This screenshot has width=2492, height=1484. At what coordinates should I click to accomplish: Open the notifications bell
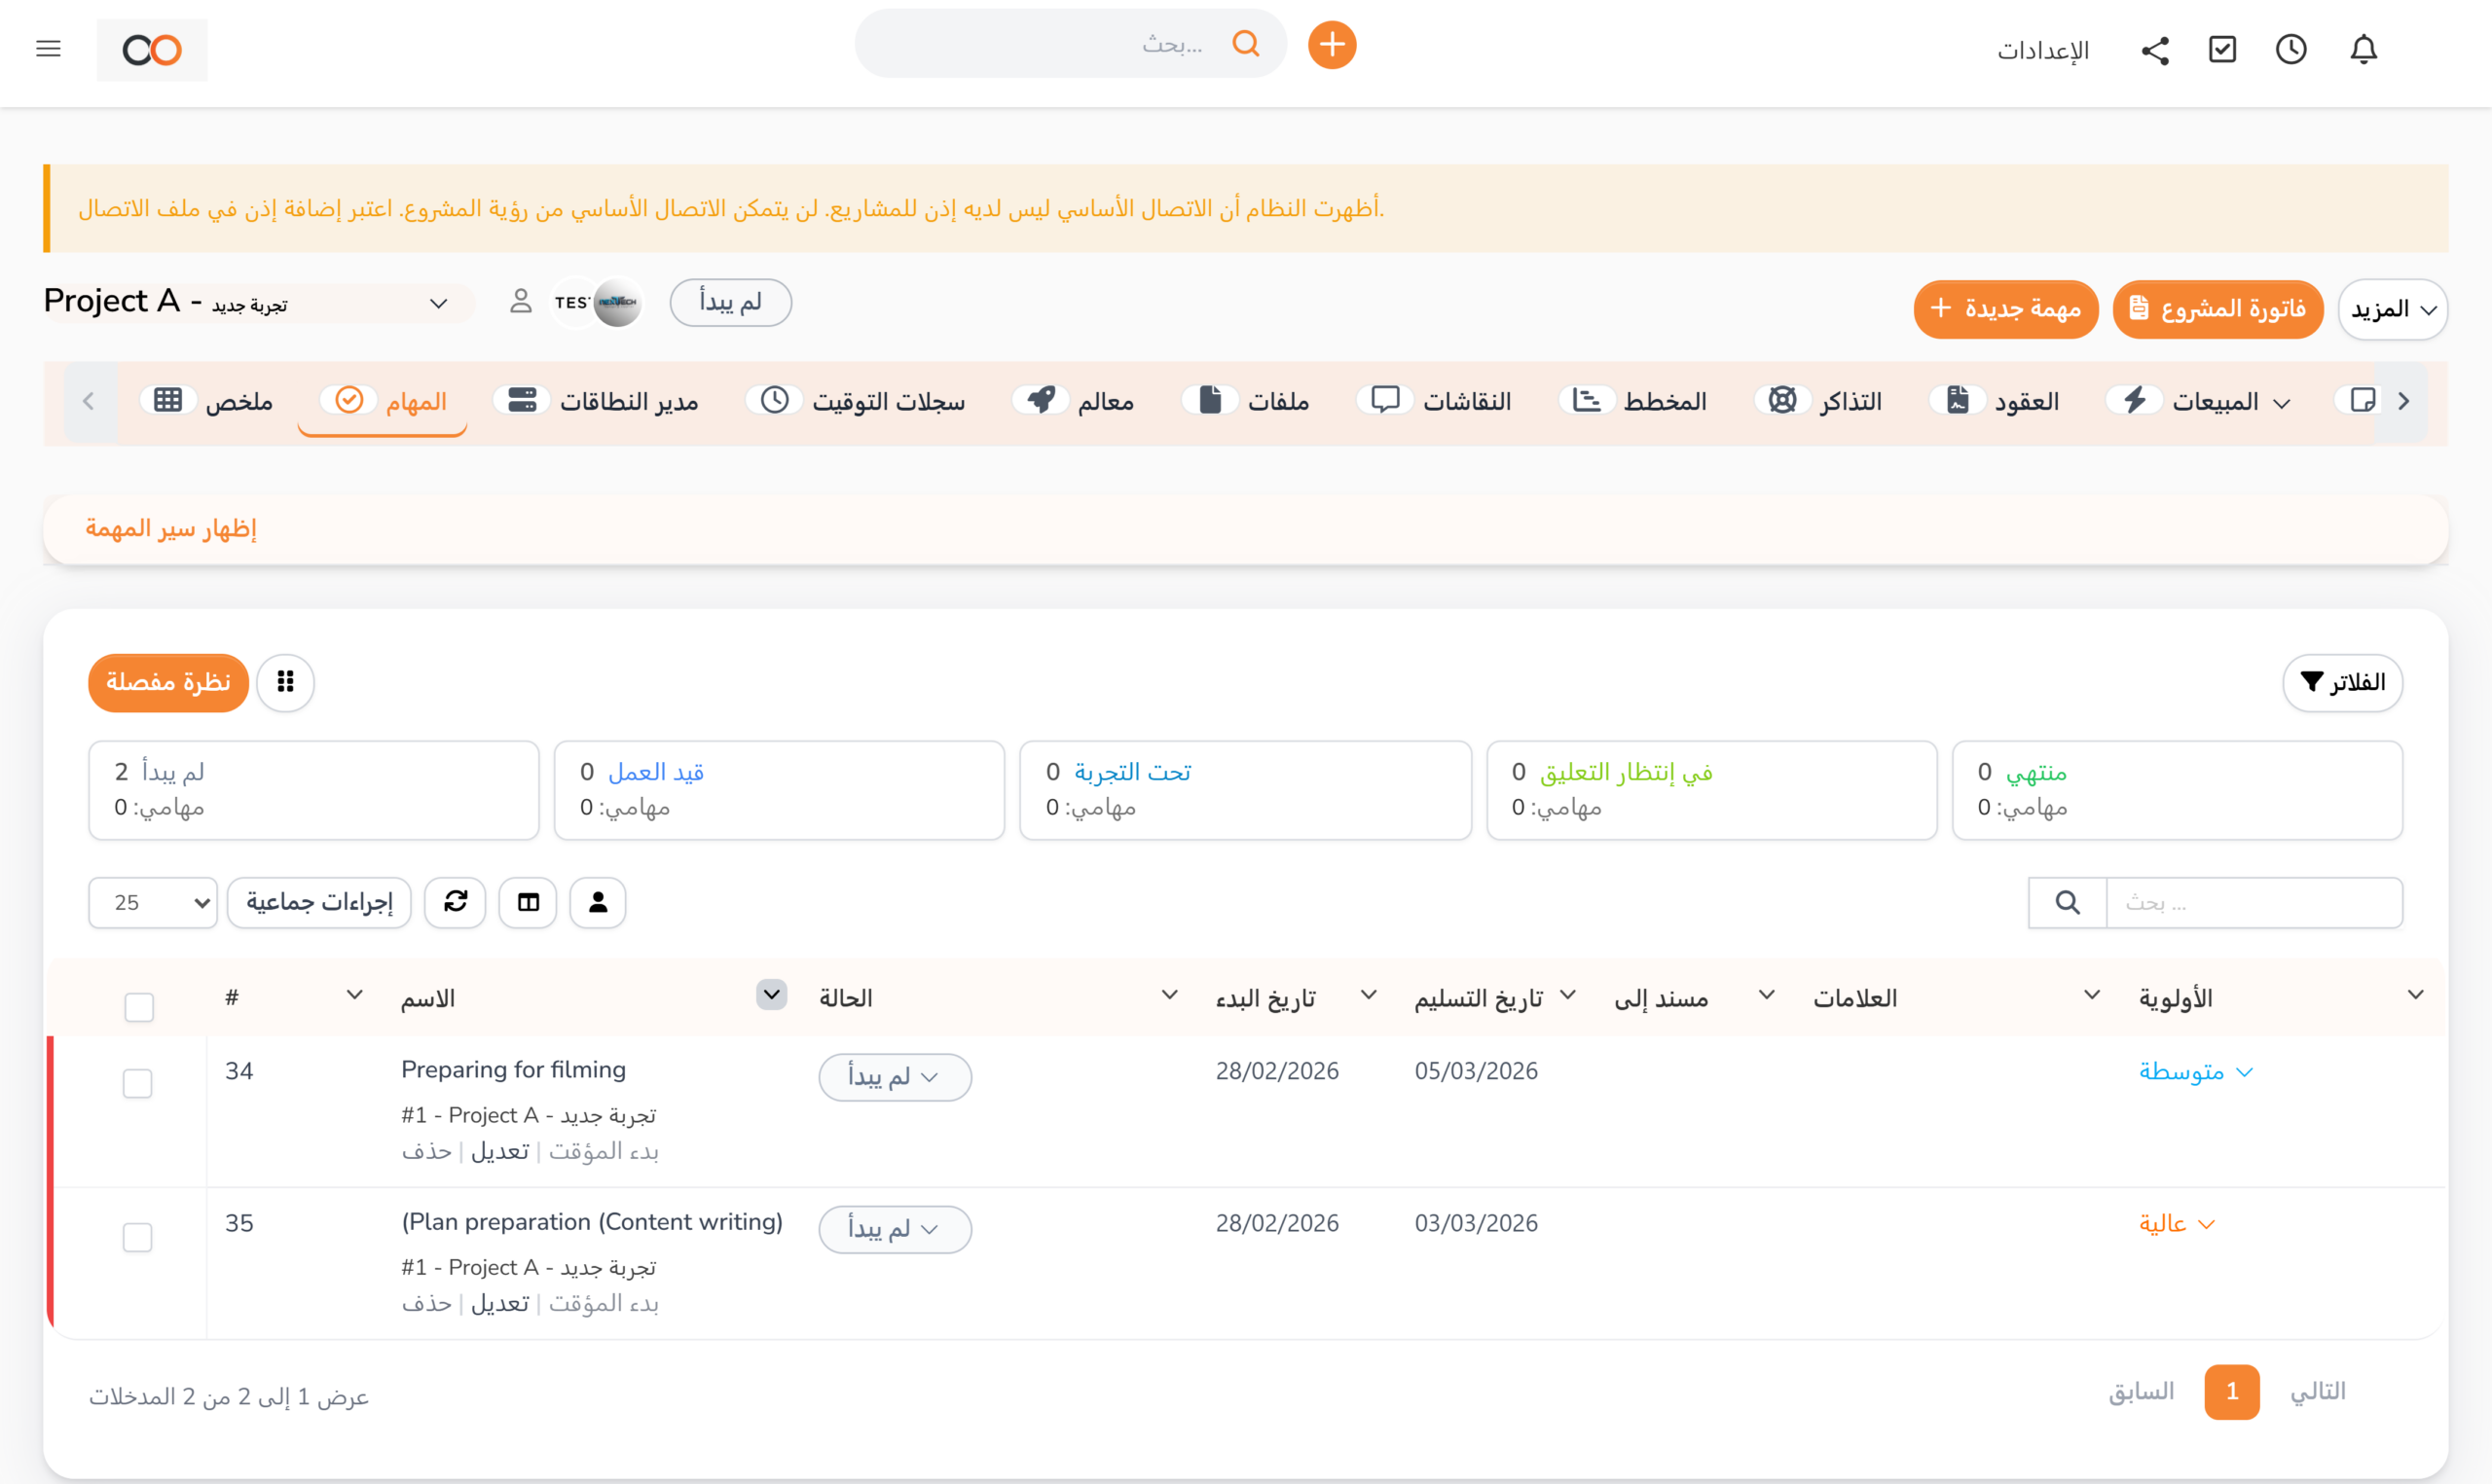tap(2364, 48)
